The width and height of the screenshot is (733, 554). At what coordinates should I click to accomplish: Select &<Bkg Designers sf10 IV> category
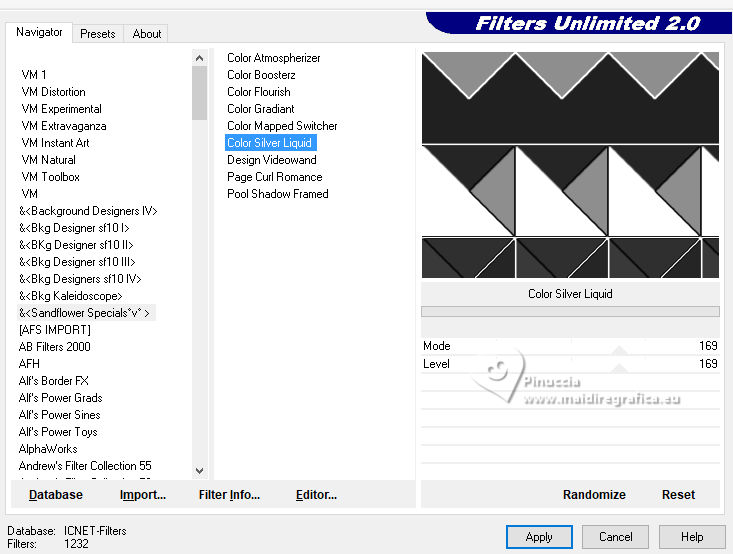point(80,279)
